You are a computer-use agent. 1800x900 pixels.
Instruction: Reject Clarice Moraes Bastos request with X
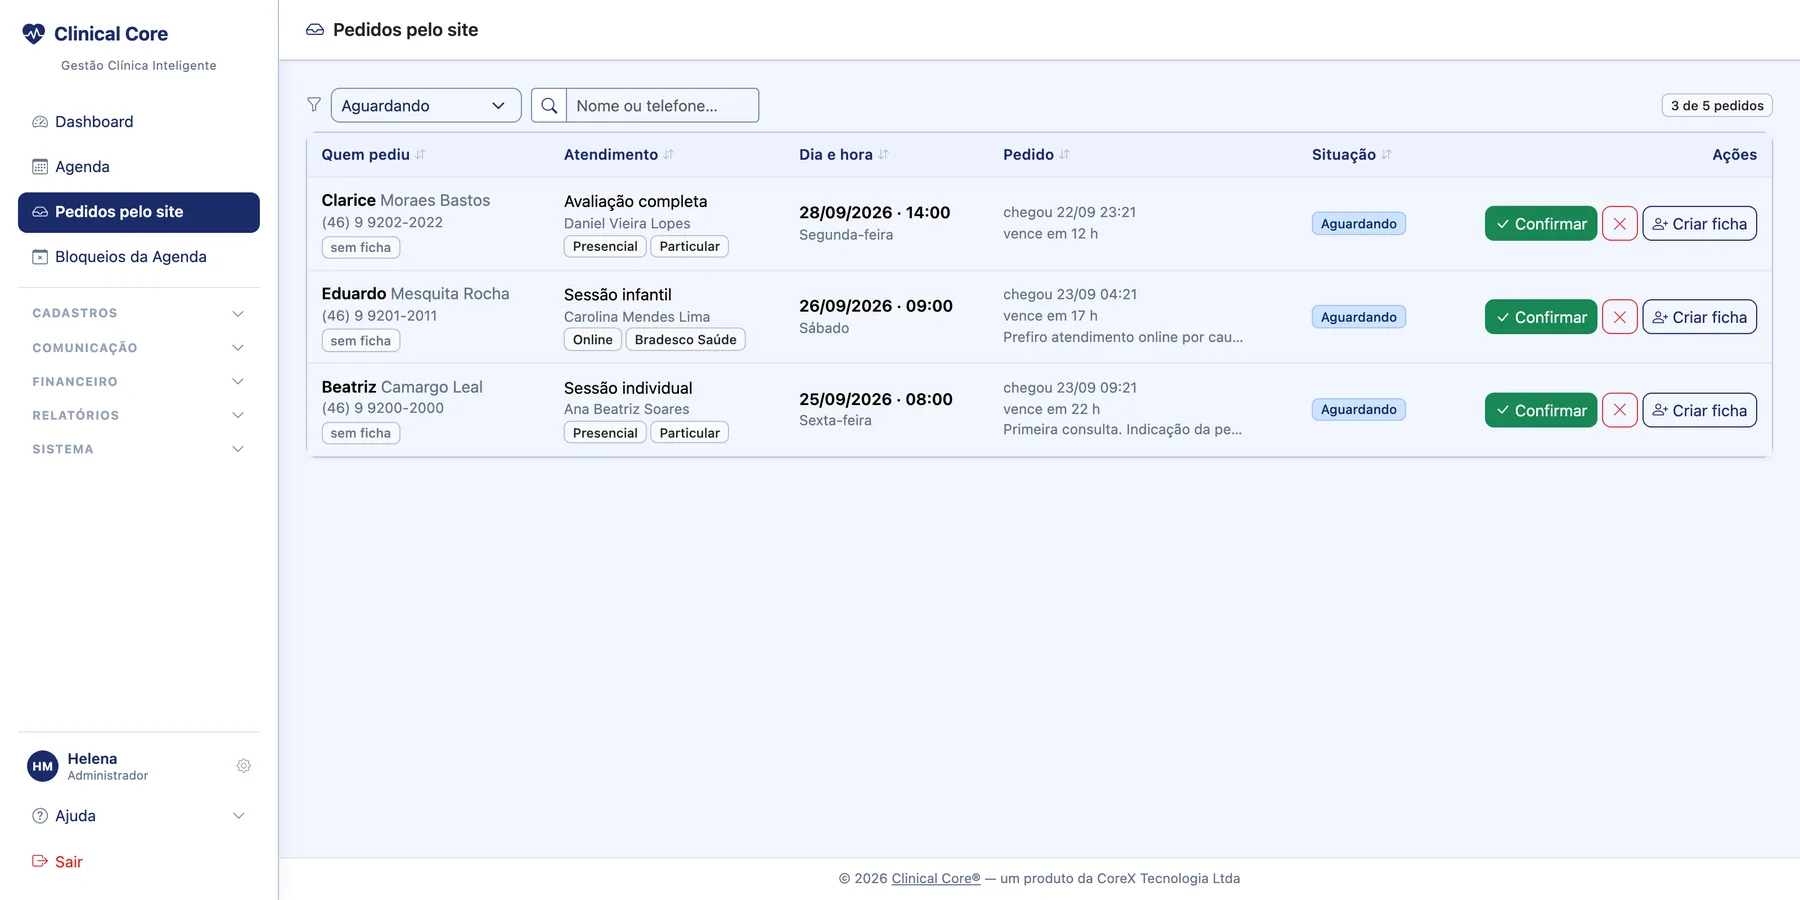pos(1619,224)
